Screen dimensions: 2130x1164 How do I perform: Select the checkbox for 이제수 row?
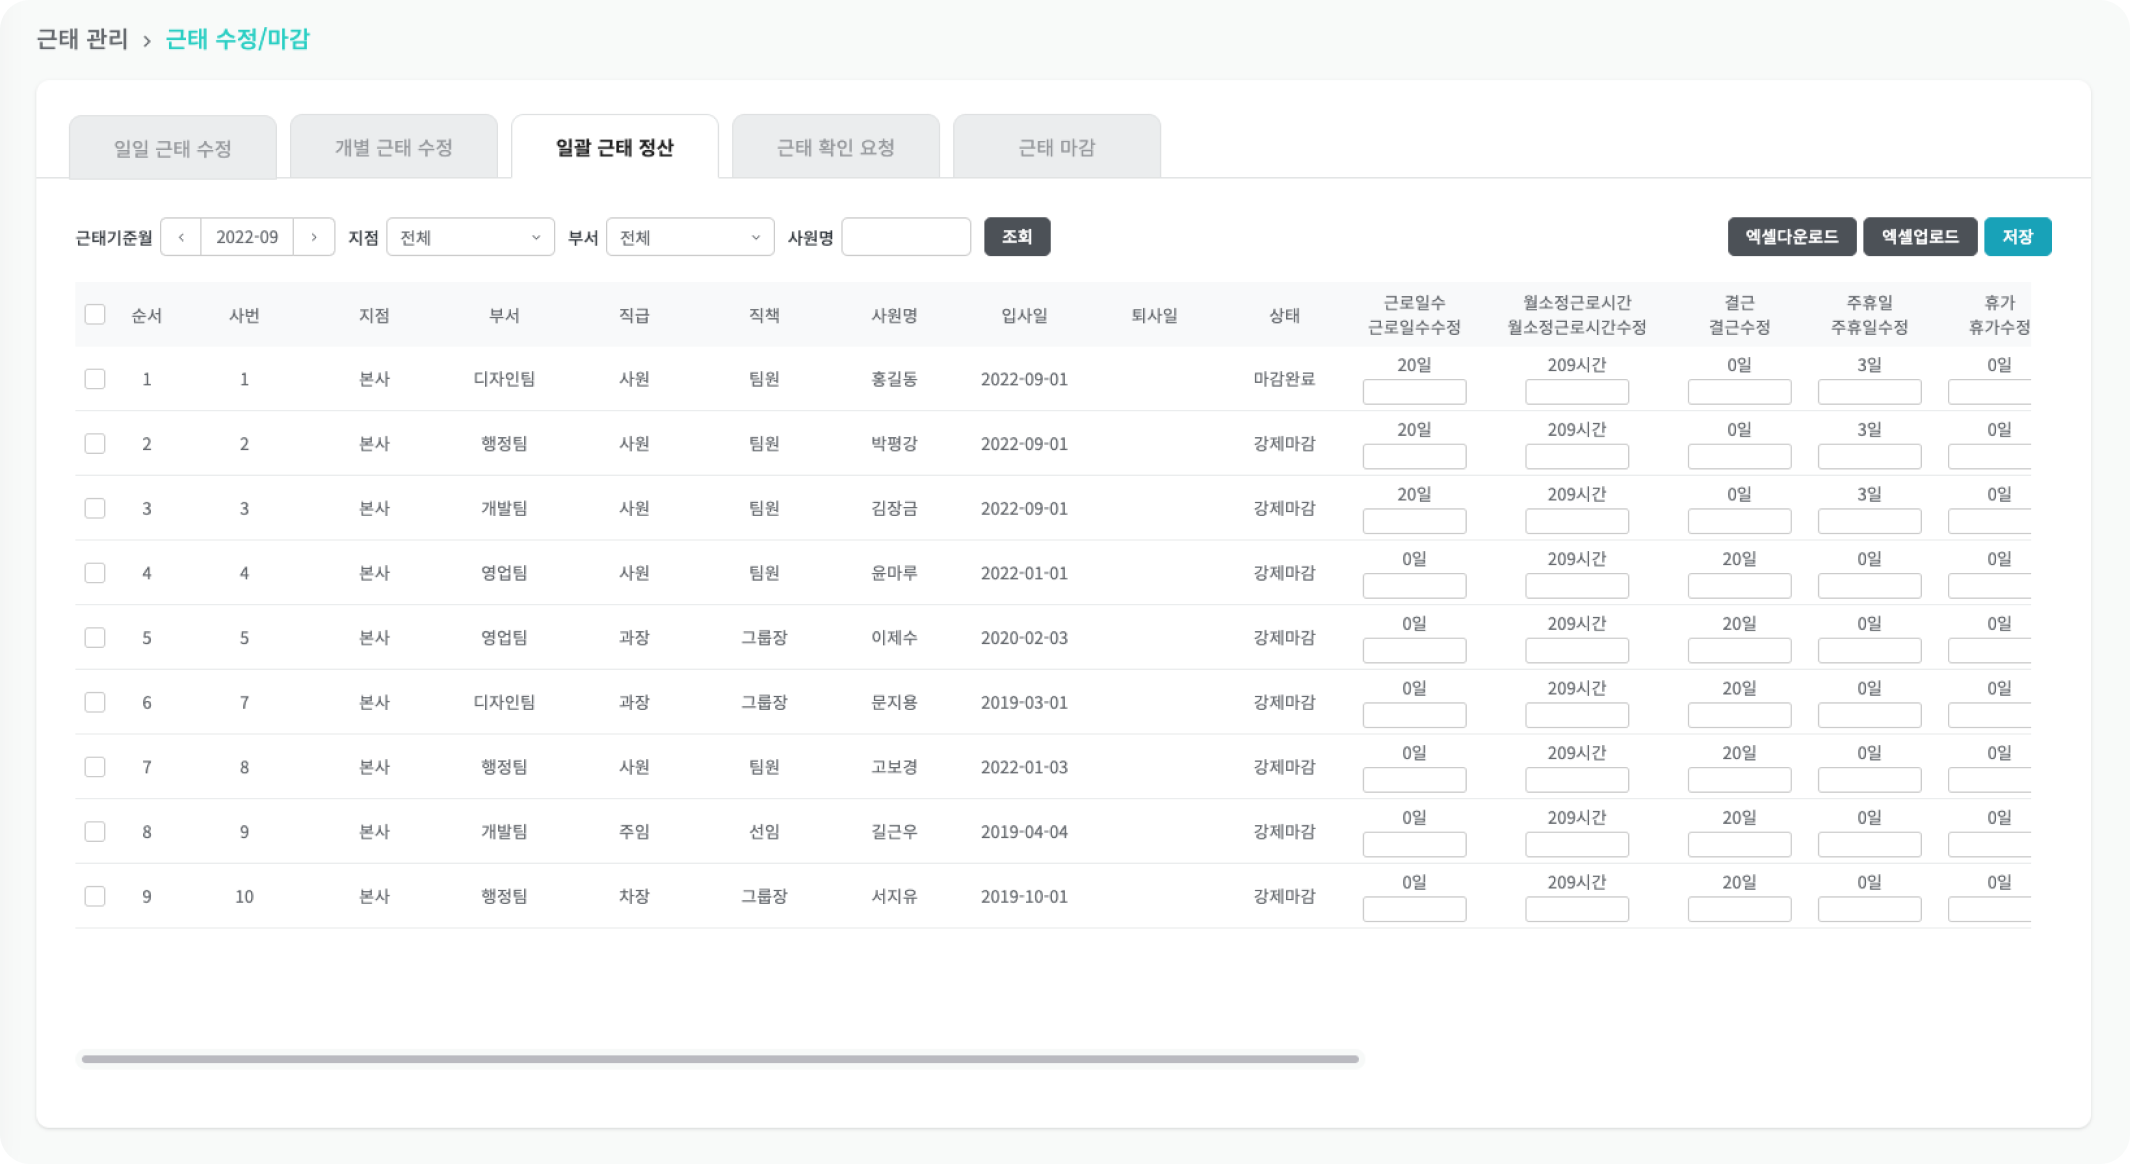point(95,638)
